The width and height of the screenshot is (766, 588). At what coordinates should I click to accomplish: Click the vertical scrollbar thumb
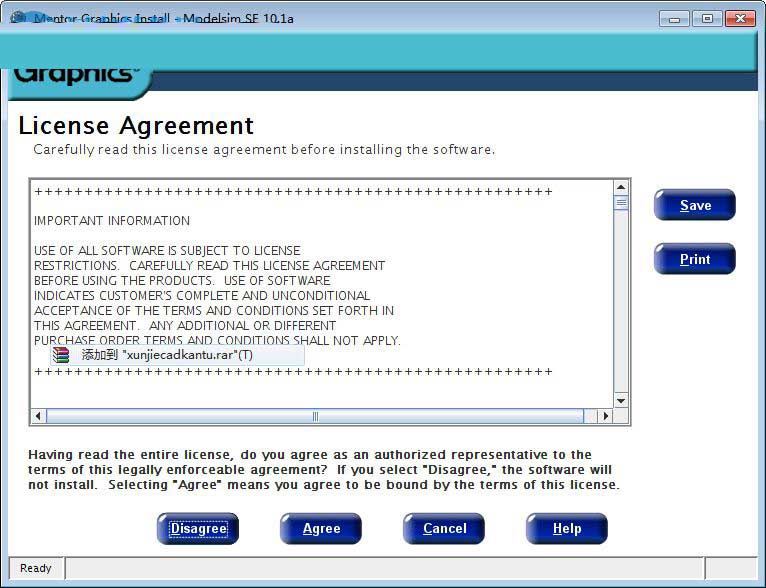coord(621,202)
